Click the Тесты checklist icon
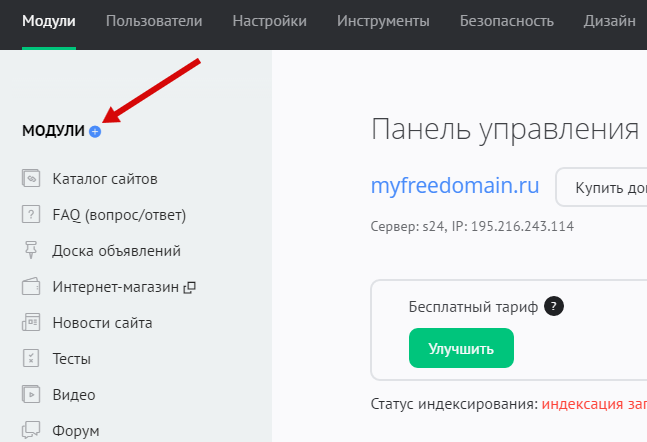This screenshot has width=647, height=442. 30,358
